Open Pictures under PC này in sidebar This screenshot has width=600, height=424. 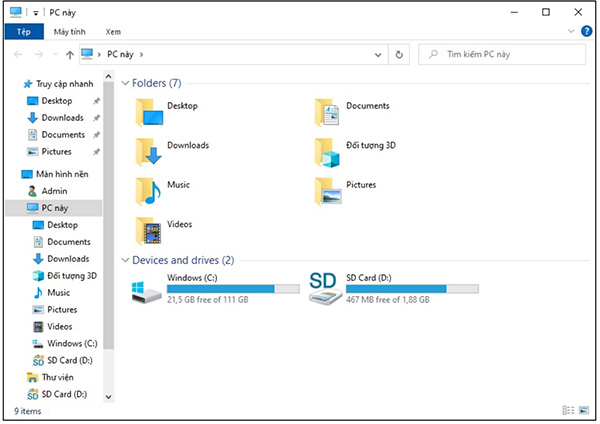(x=55, y=310)
